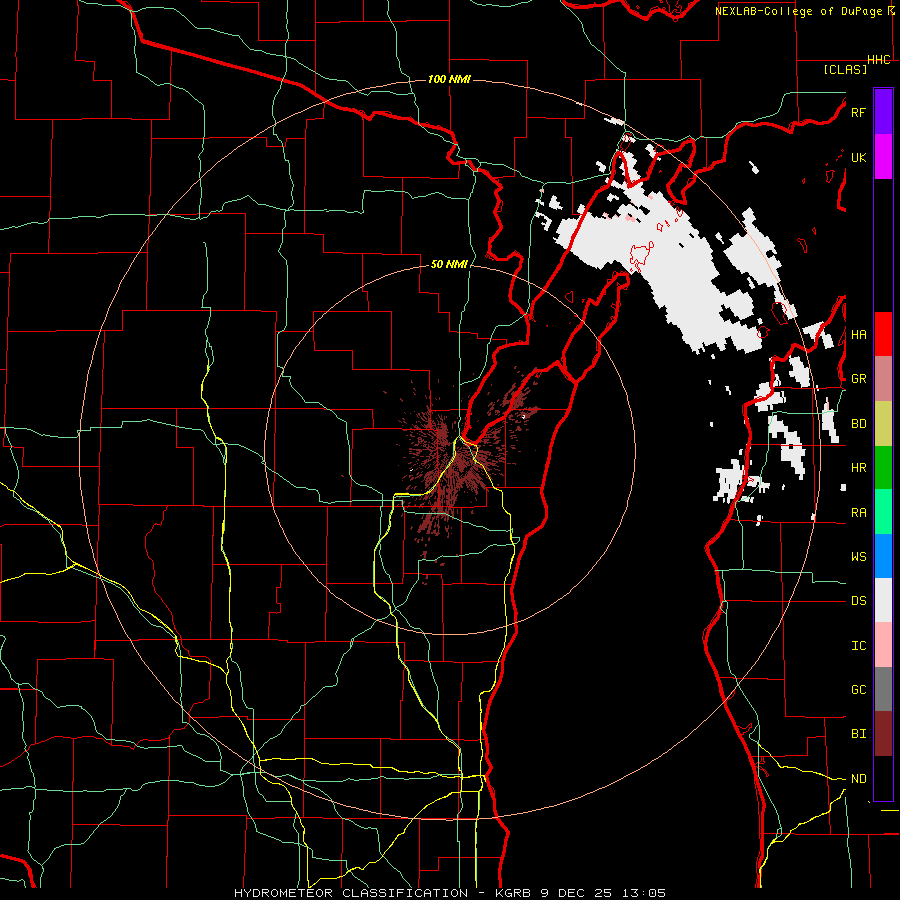Viewport: 900px width, 900px height.
Task: Click the UK magenta legend swatch
Action: (883, 157)
